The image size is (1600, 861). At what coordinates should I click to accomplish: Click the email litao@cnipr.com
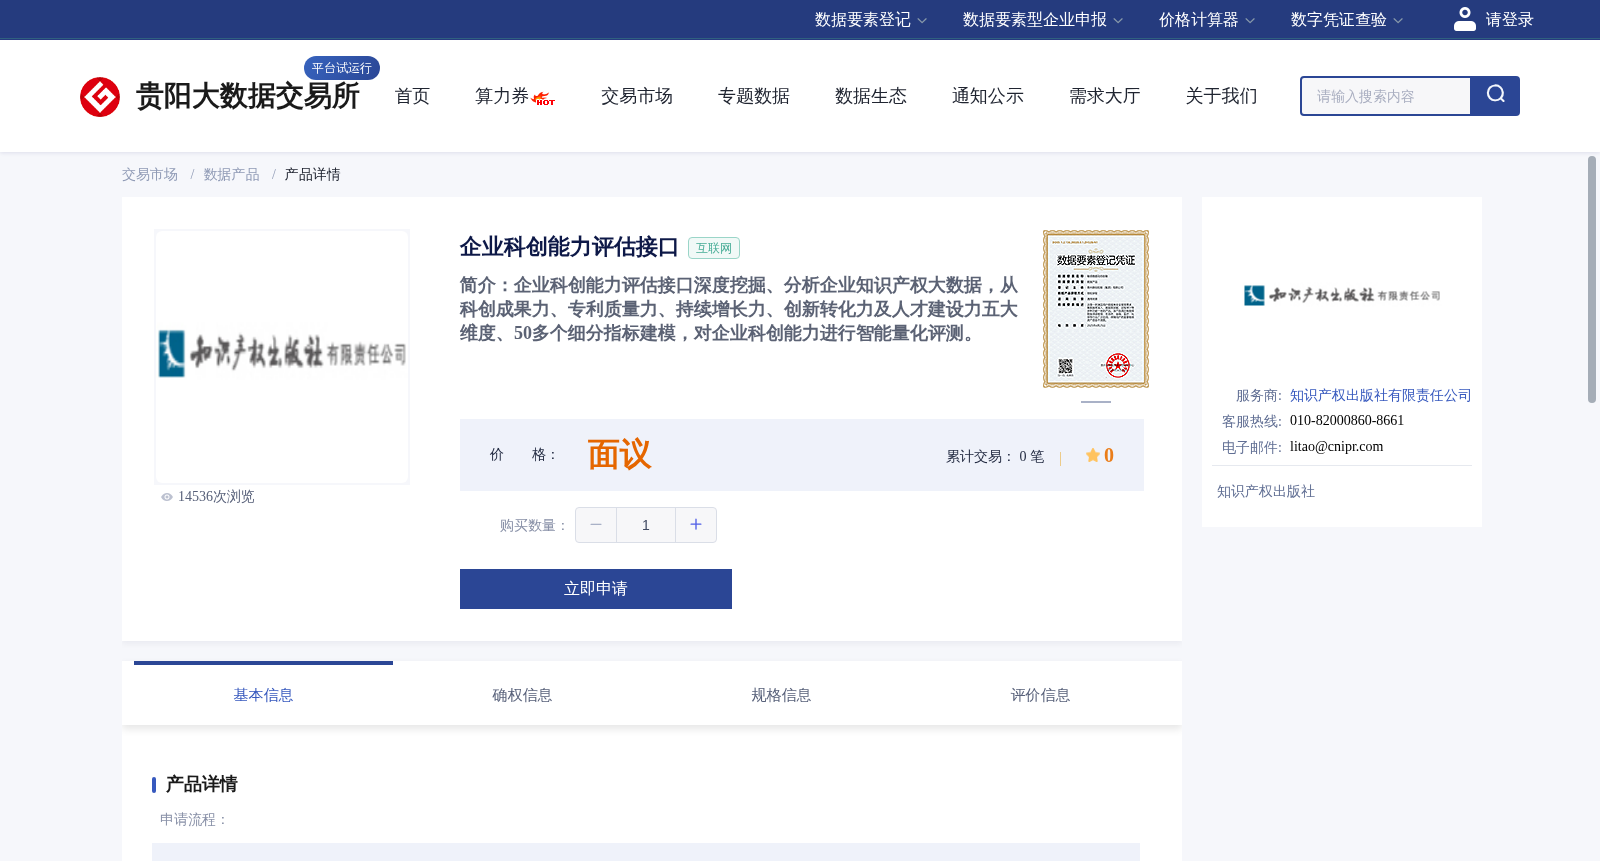pos(1337,447)
